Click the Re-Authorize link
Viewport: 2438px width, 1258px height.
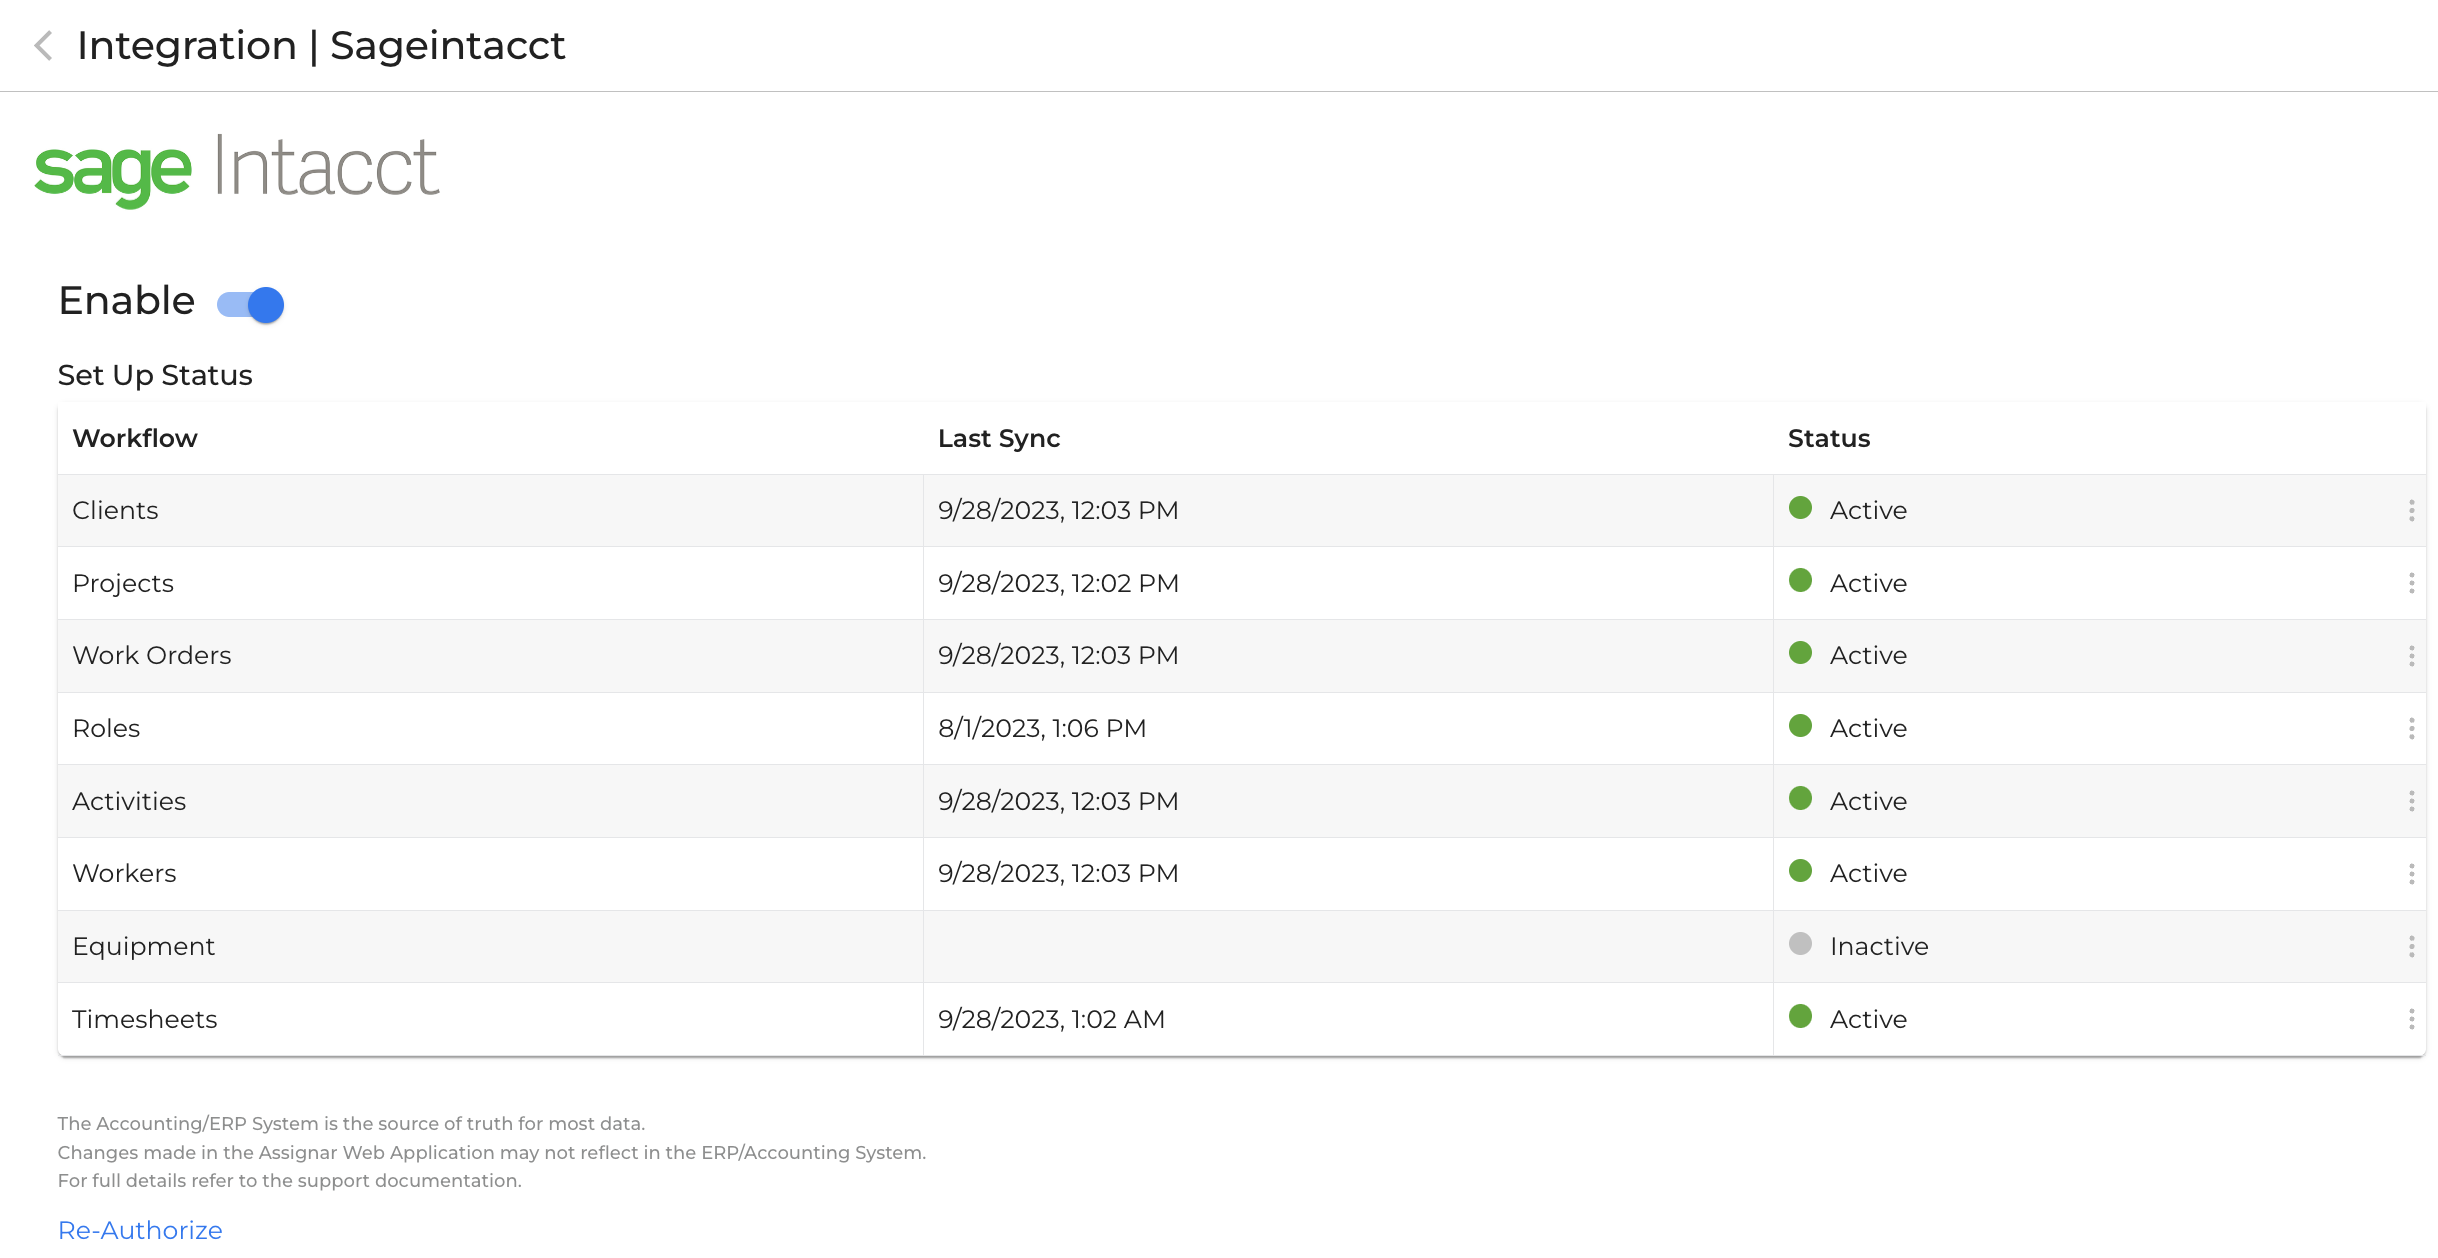(x=140, y=1230)
